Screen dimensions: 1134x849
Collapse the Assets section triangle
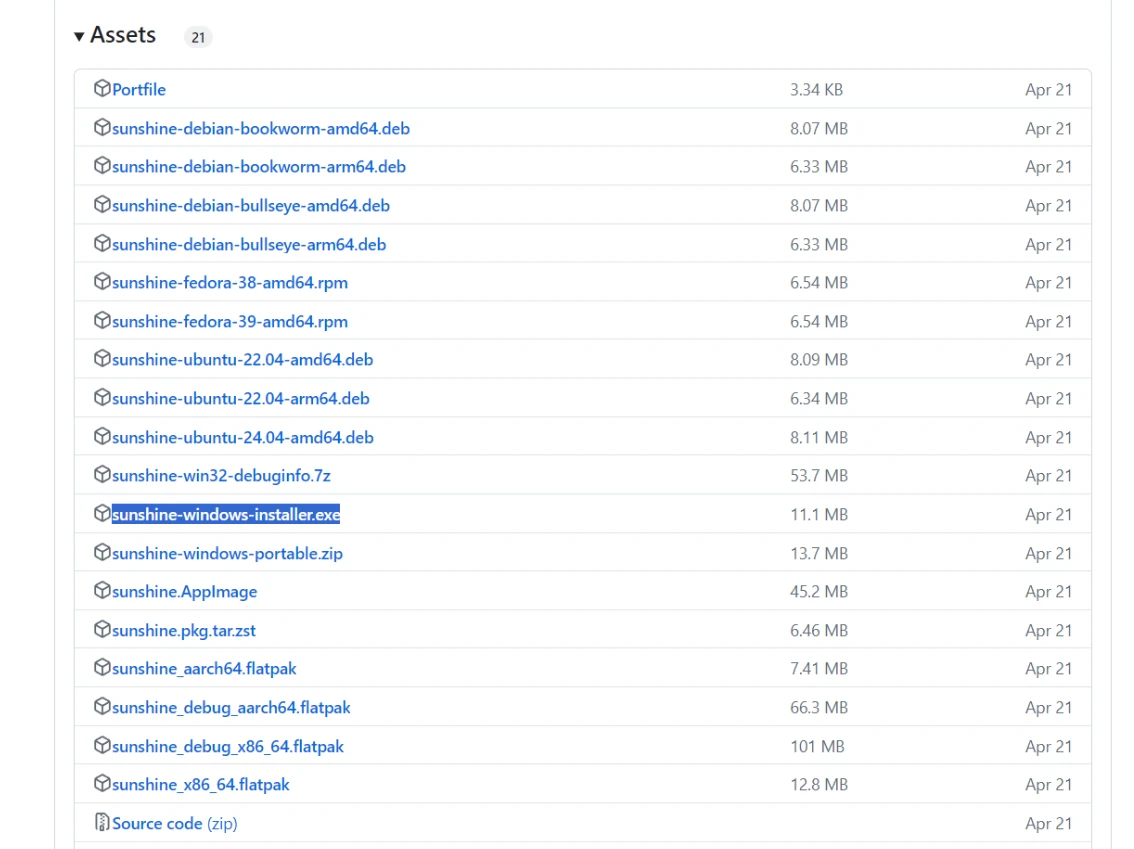point(79,37)
